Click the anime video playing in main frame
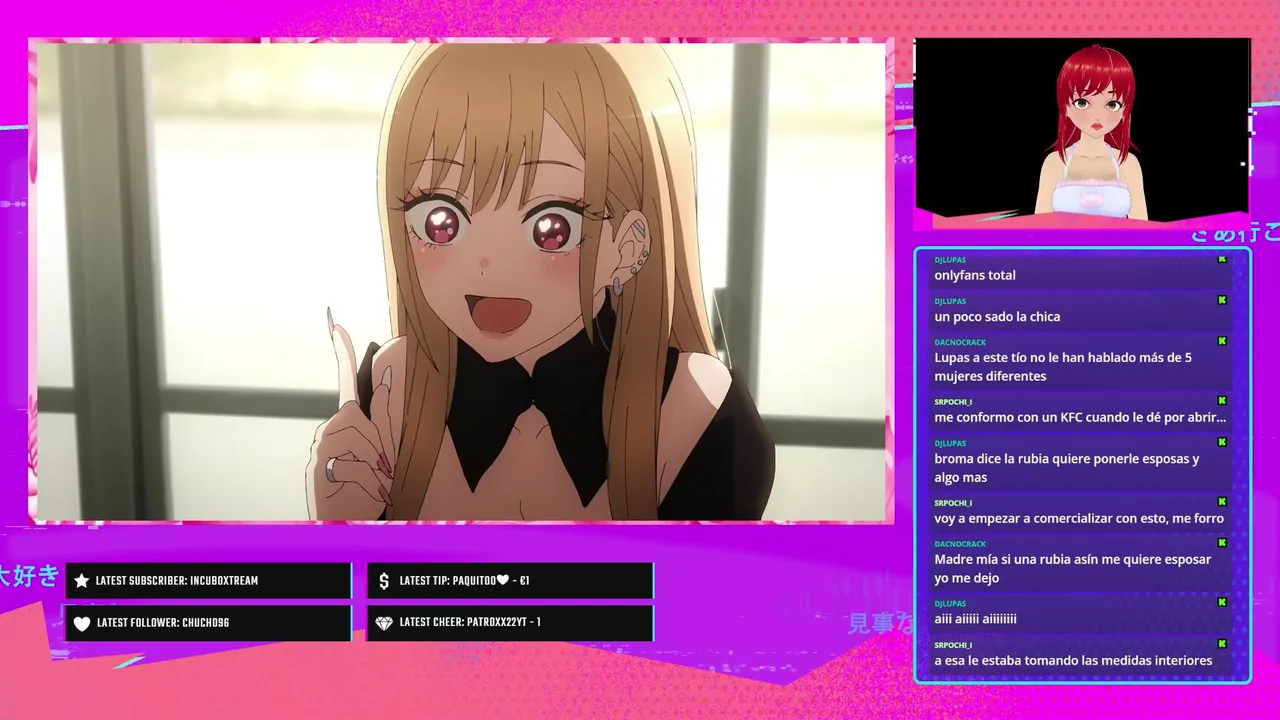The height and width of the screenshot is (720, 1280). click(461, 281)
